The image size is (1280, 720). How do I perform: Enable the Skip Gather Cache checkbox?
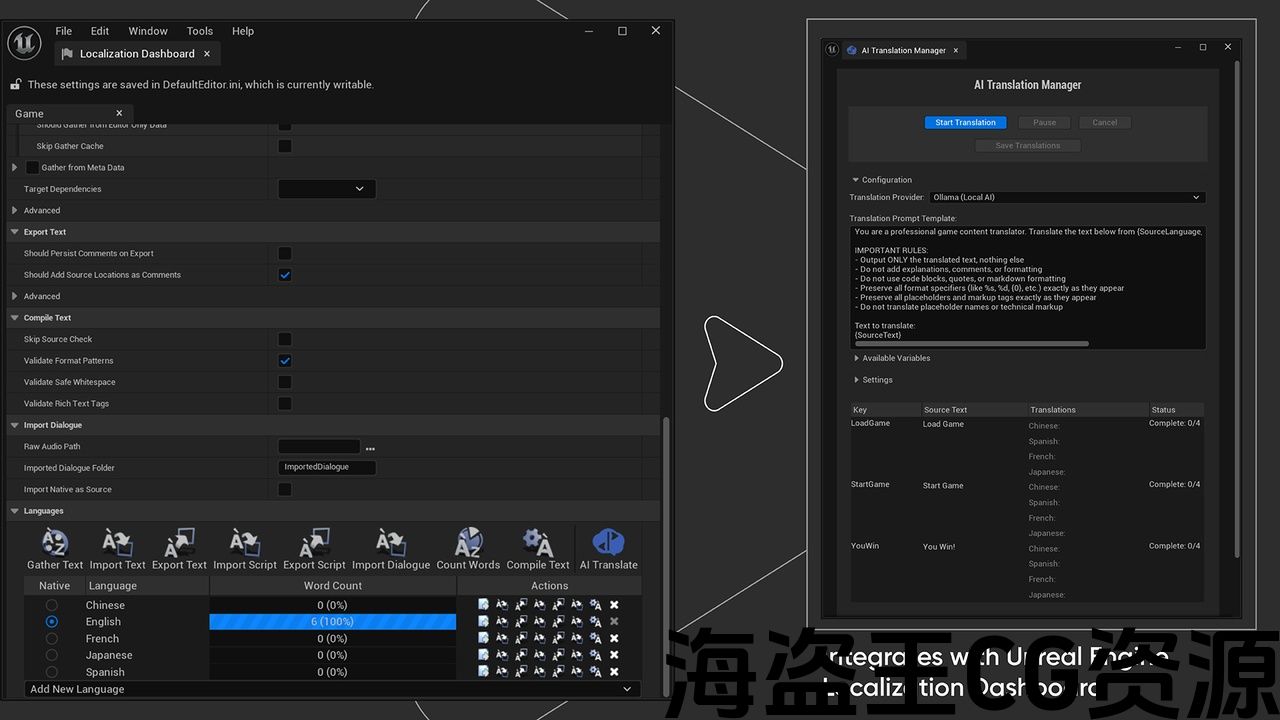(285, 146)
